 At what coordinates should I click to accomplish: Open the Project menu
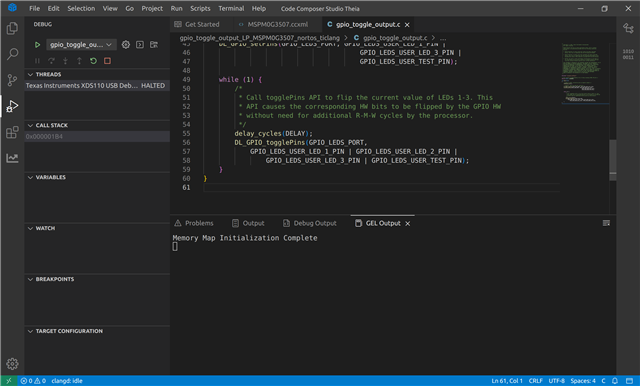[x=152, y=8]
